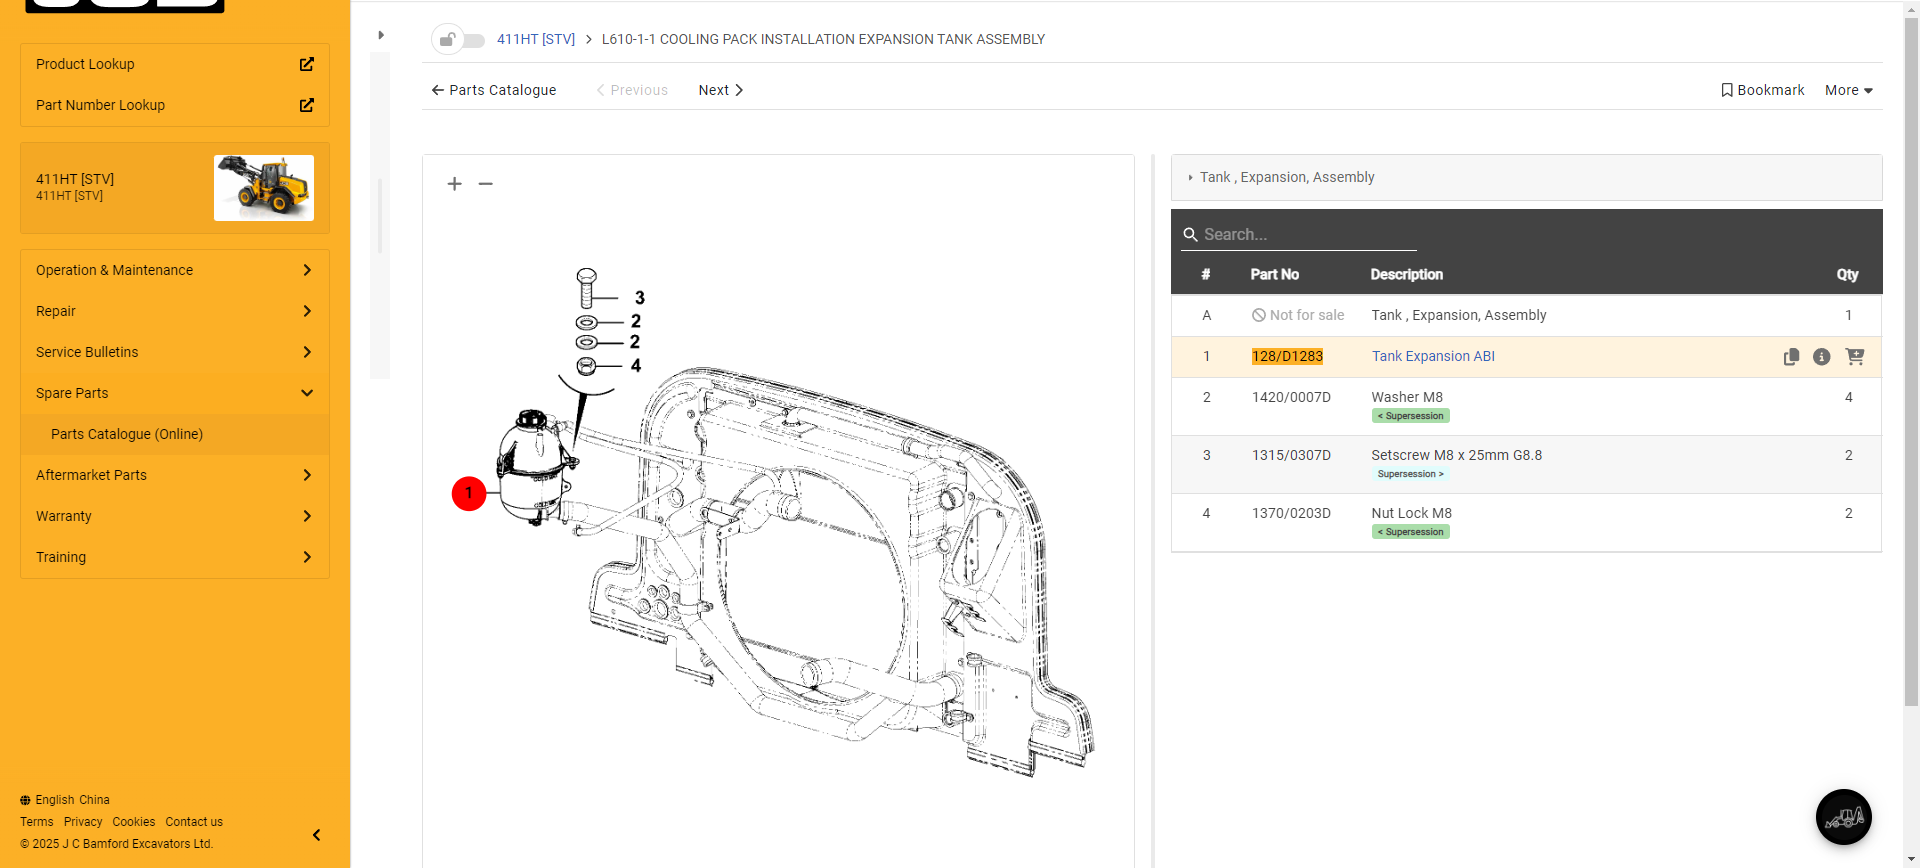The width and height of the screenshot is (1920, 868).
Task: Go to Next catalogue page
Action: pos(720,90)
